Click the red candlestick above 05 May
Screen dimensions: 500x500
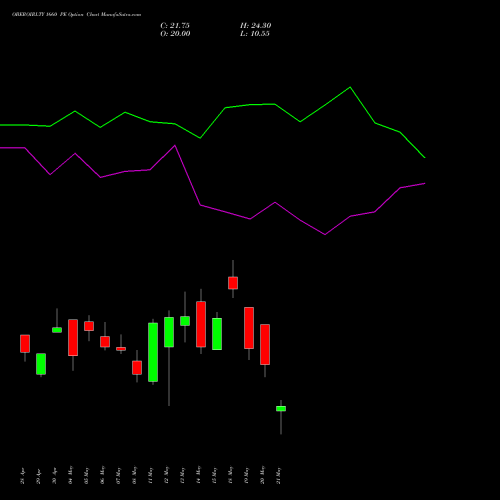pyautogui.click(x=89, y=326)
